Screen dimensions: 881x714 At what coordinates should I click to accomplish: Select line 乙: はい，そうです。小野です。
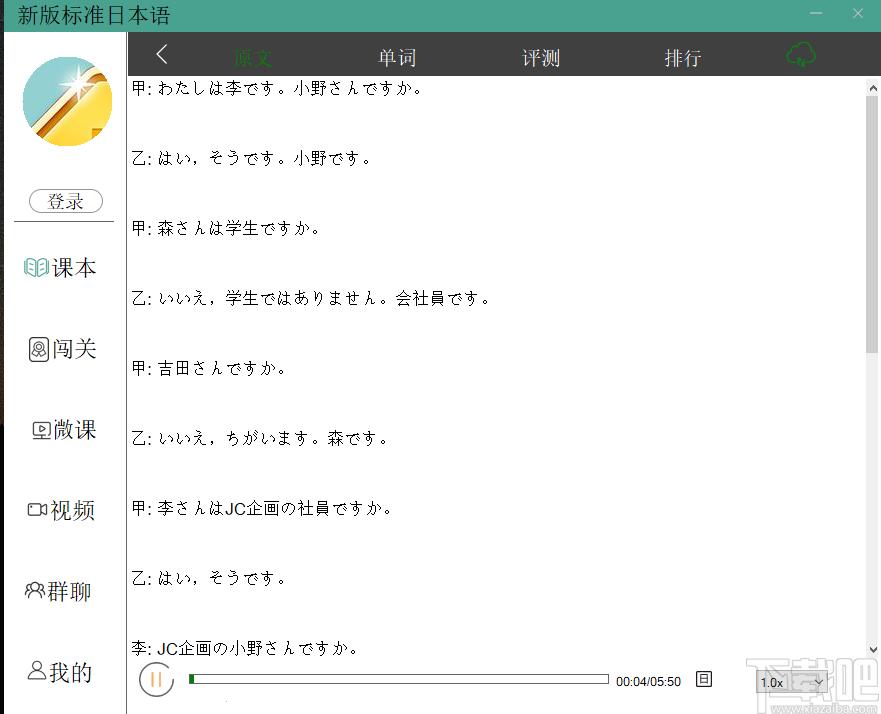(251, 158)
